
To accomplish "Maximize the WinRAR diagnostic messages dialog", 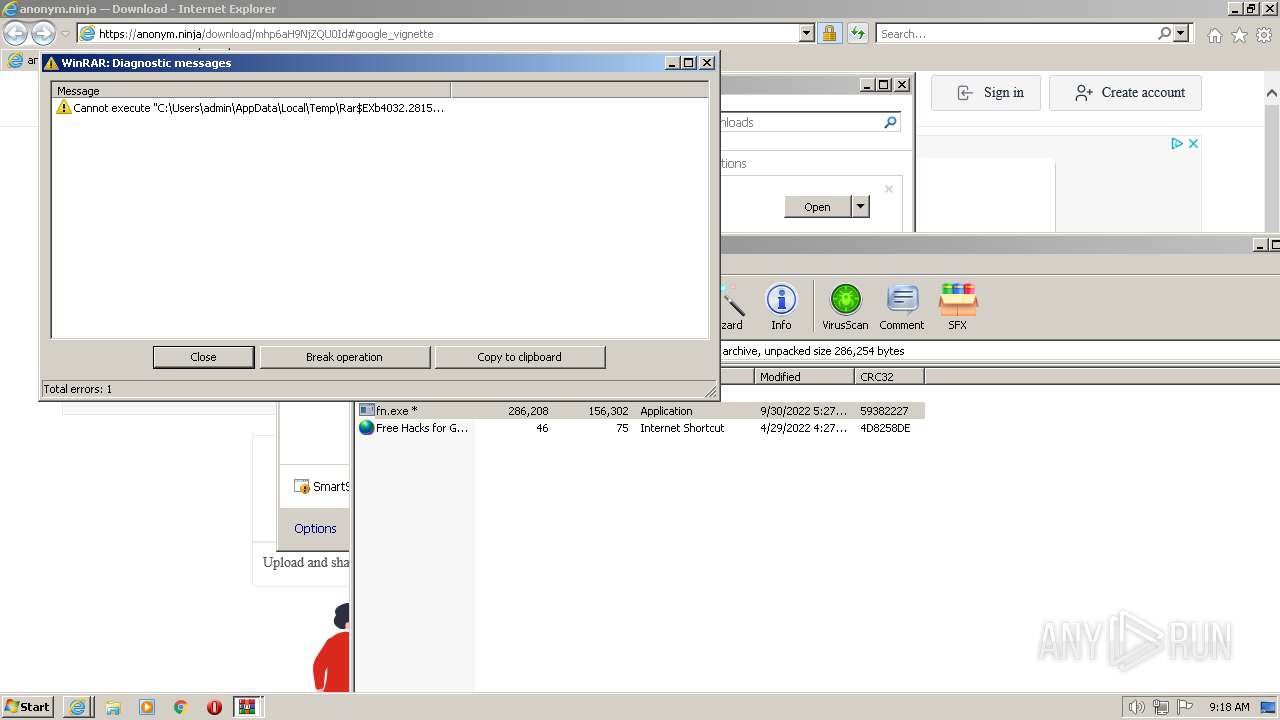I will (x=688, y=63).
